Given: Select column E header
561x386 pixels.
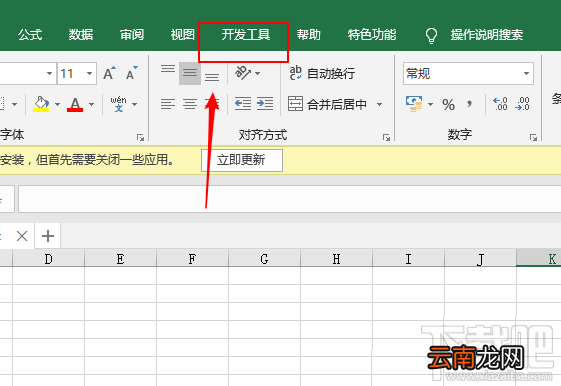Looking at the screenshot, I should pyautogui.click(x=121, y=258).
